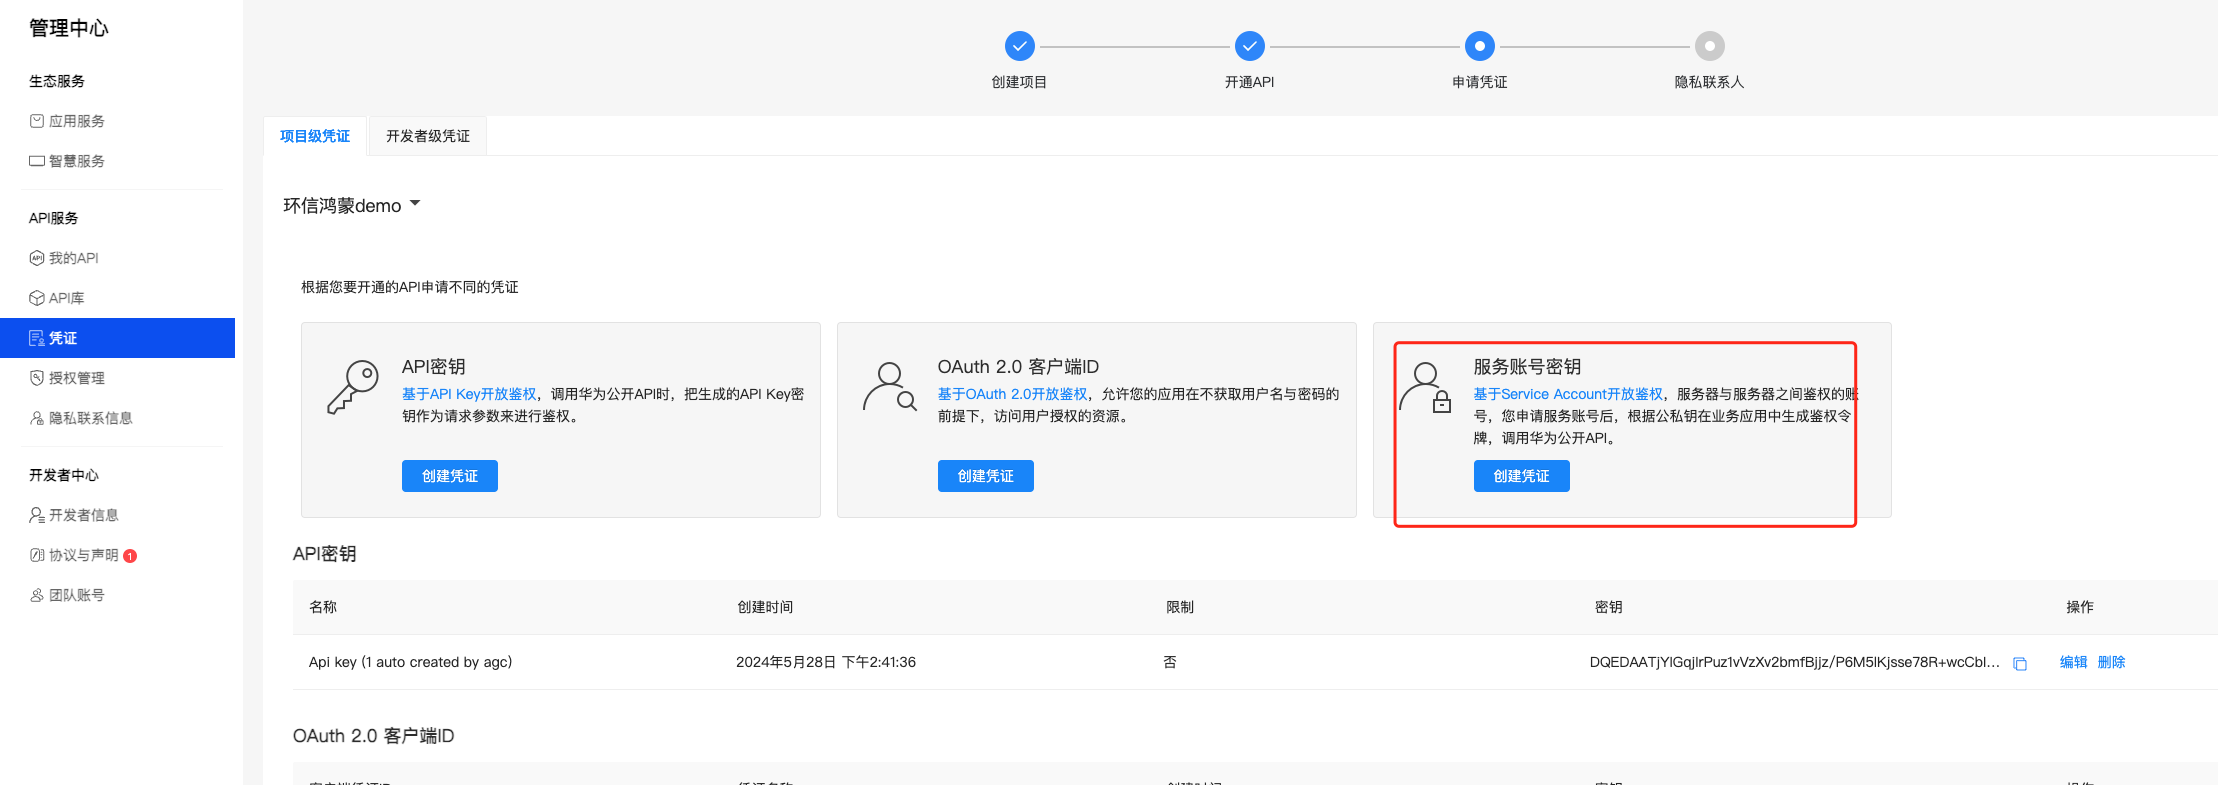Open 智慧服务 in the sidebar
2218x785 pixels.
[x=76, y=161]
